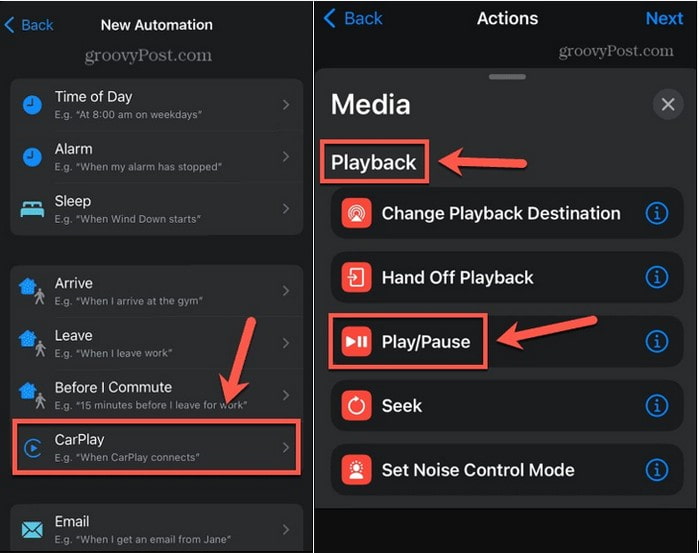Tap the Hand Off Playback icon
Viewport: 700px width, 553px height.
(355, 278)
